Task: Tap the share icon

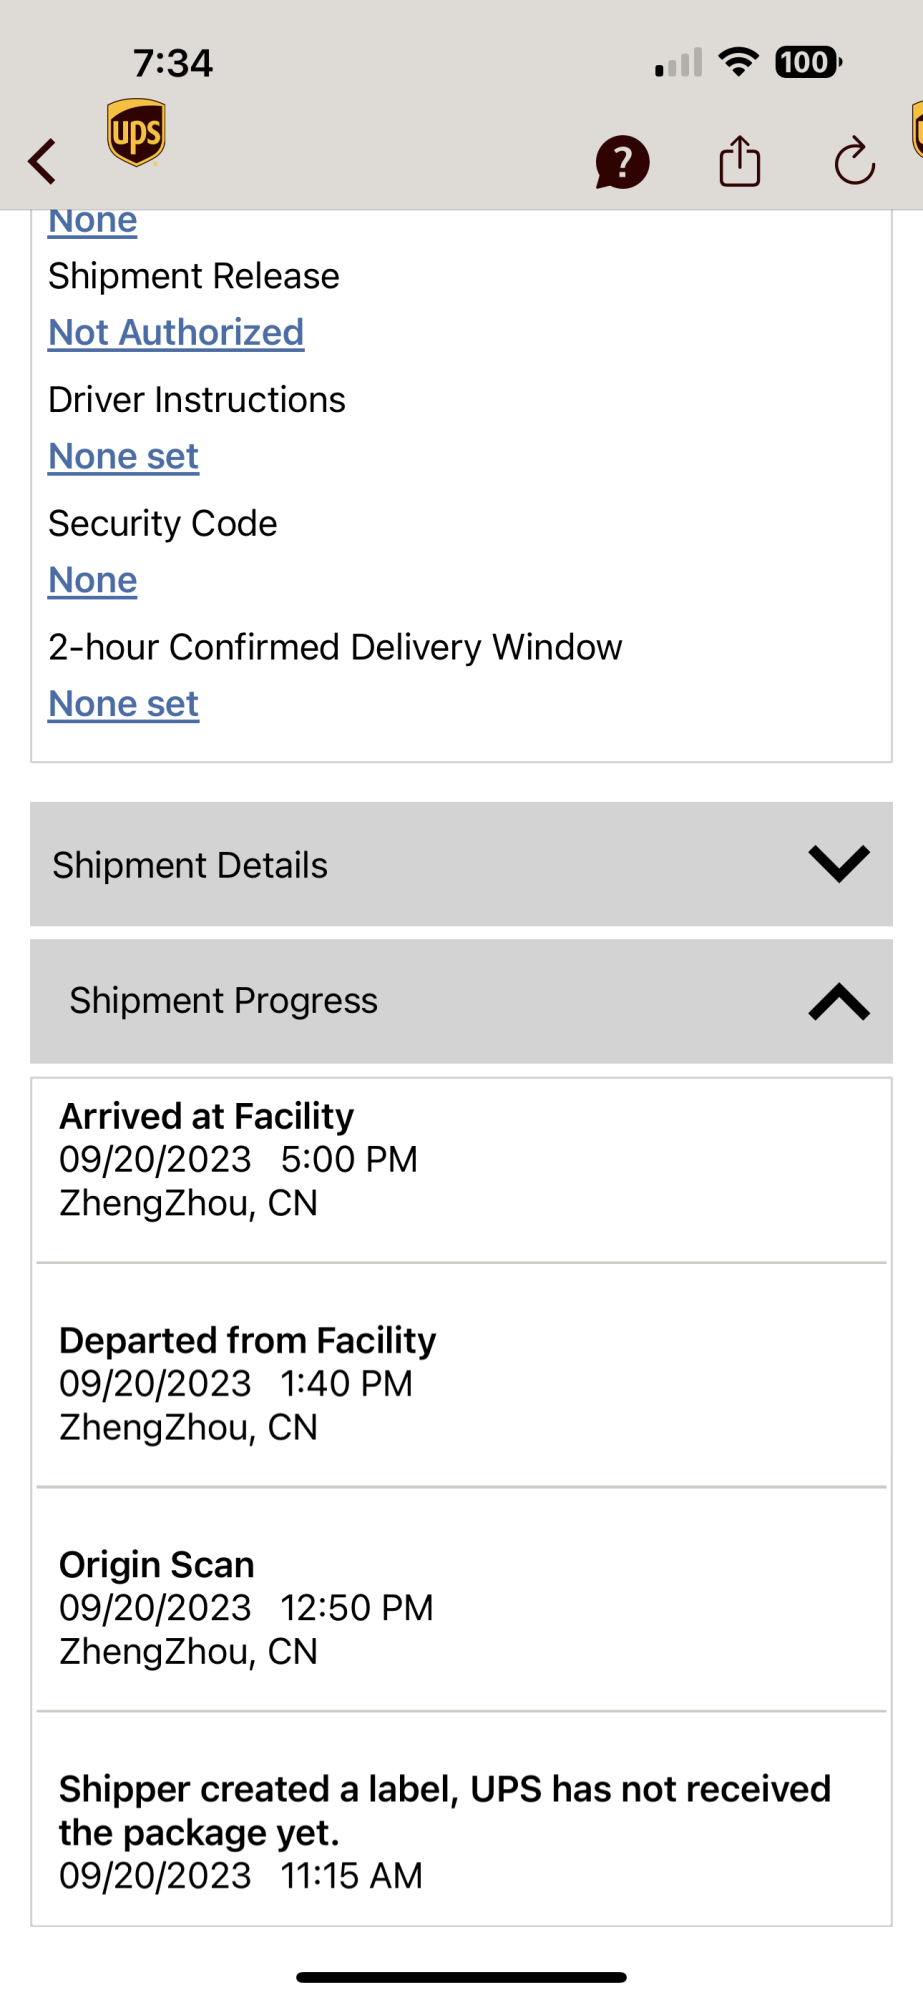Action: pyautogui.click(x=740, y=162)
